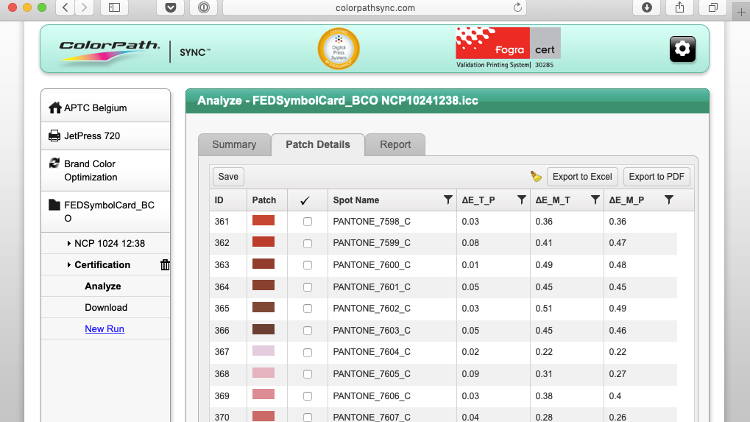Open a new tab with plus button

pyautogui.click(x=741, y=11)
